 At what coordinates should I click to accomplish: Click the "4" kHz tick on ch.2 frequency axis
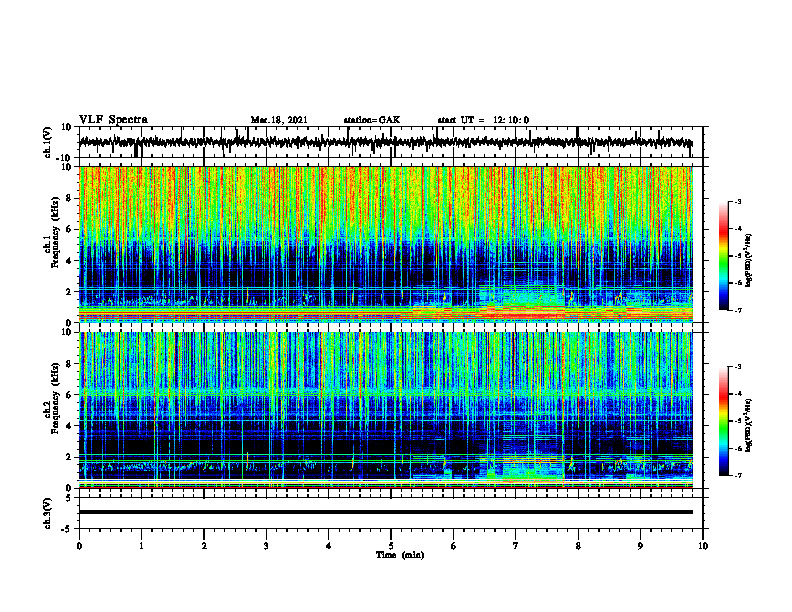pos(70,426)
